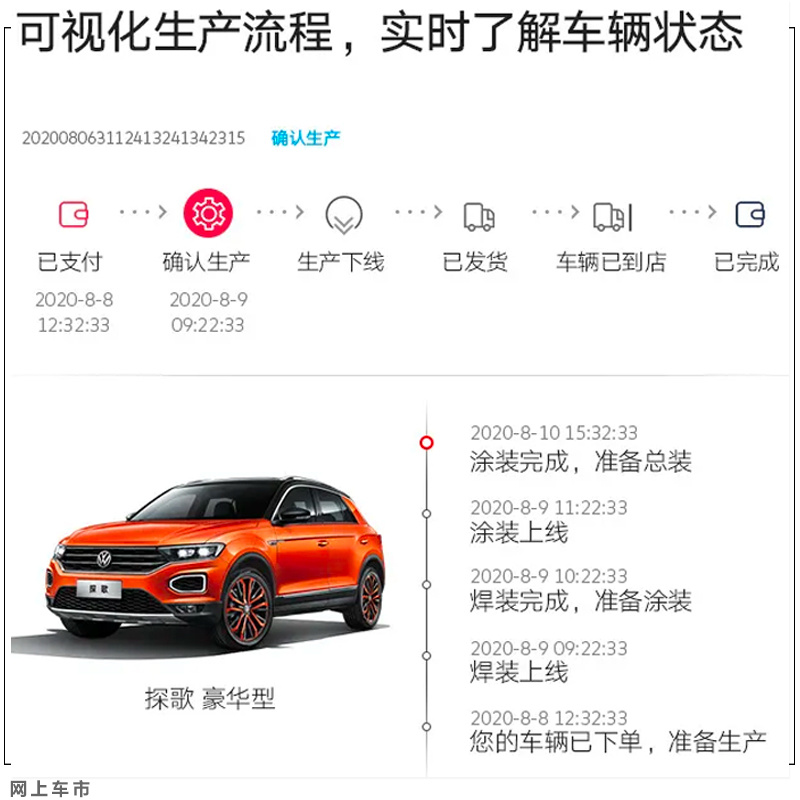Click the 已发货 truck icon

479,217
